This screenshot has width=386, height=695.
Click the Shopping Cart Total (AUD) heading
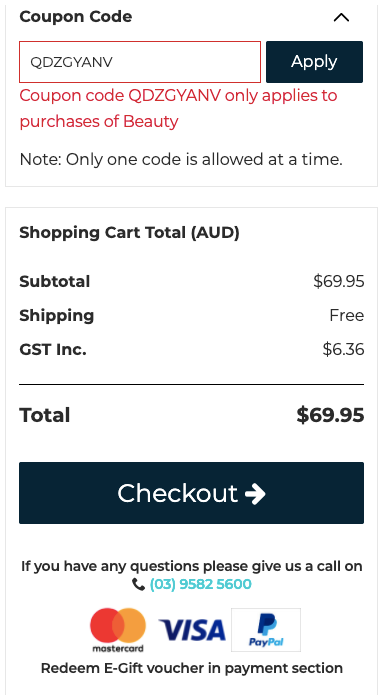(x=129, y=232)
